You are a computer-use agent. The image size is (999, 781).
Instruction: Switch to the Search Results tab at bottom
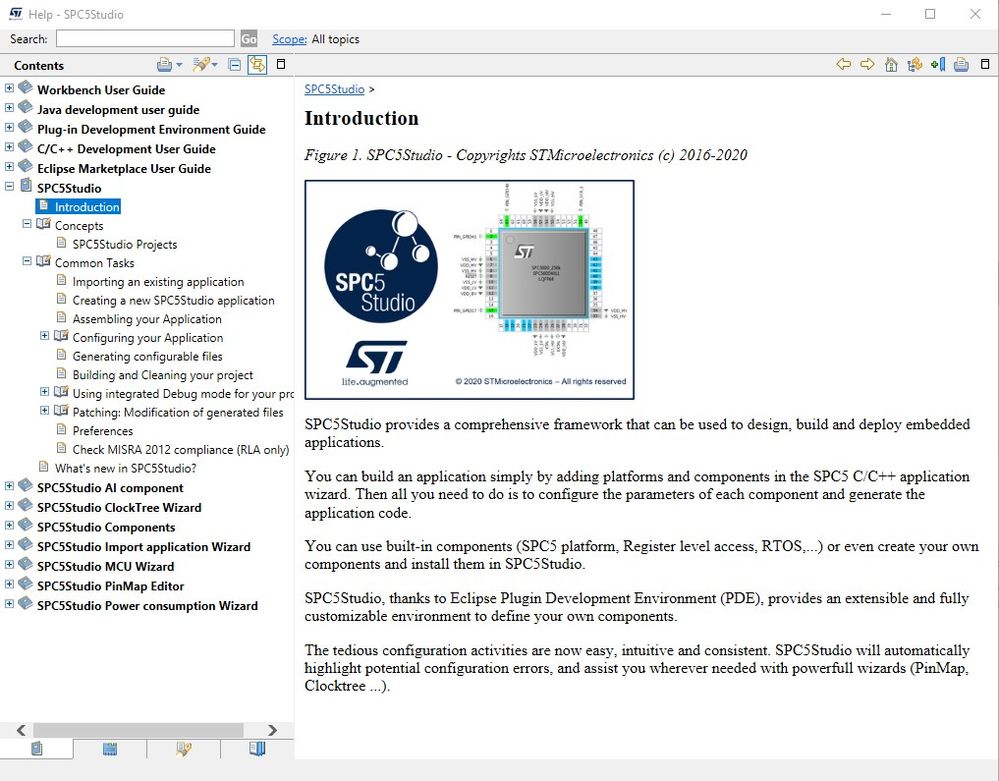[x=183, y=749]
